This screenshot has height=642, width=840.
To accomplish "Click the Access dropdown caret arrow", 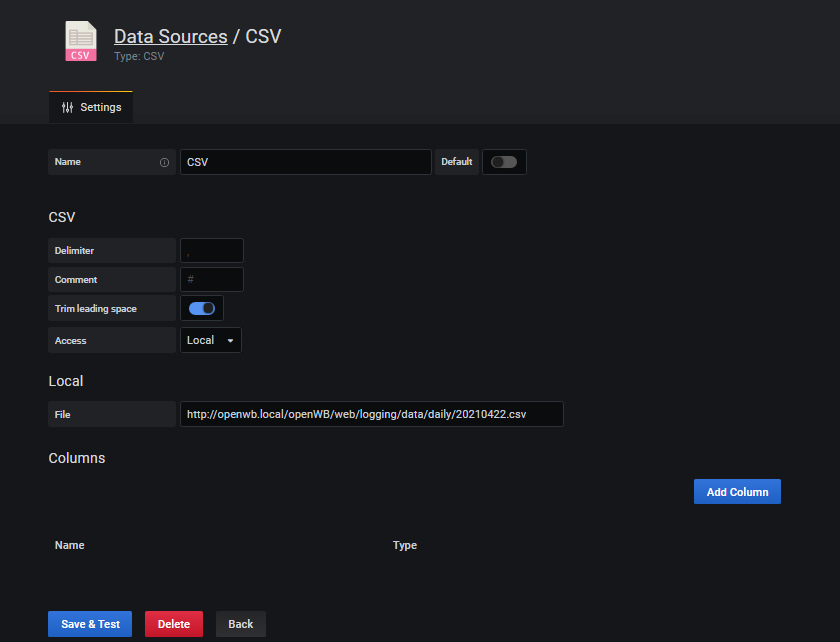I will [x=231, y=341].
